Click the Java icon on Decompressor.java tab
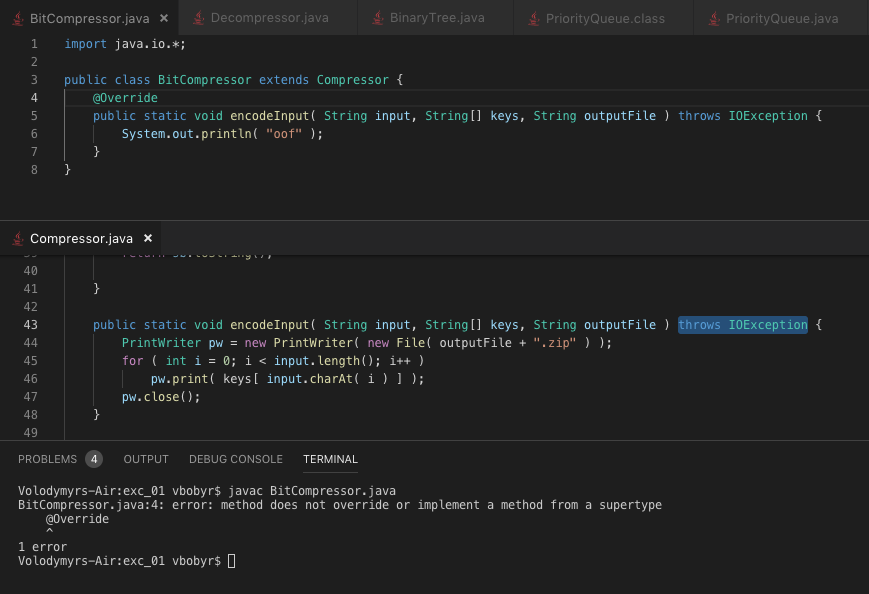The height and width of the screenshot is (594, 869). click(x=198, y=18)
